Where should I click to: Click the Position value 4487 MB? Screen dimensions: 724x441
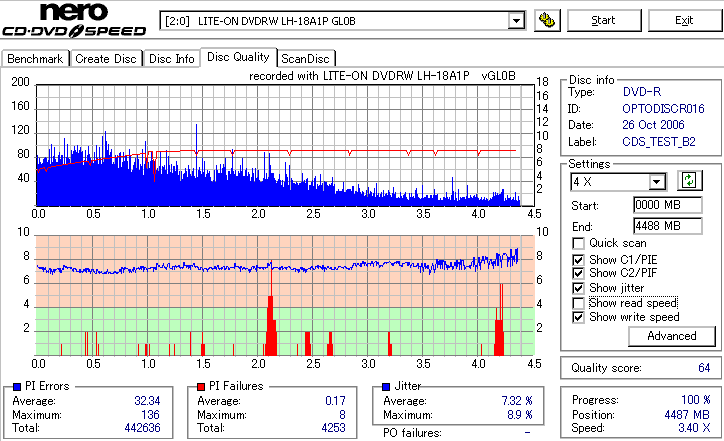click(x=687, y=415)
